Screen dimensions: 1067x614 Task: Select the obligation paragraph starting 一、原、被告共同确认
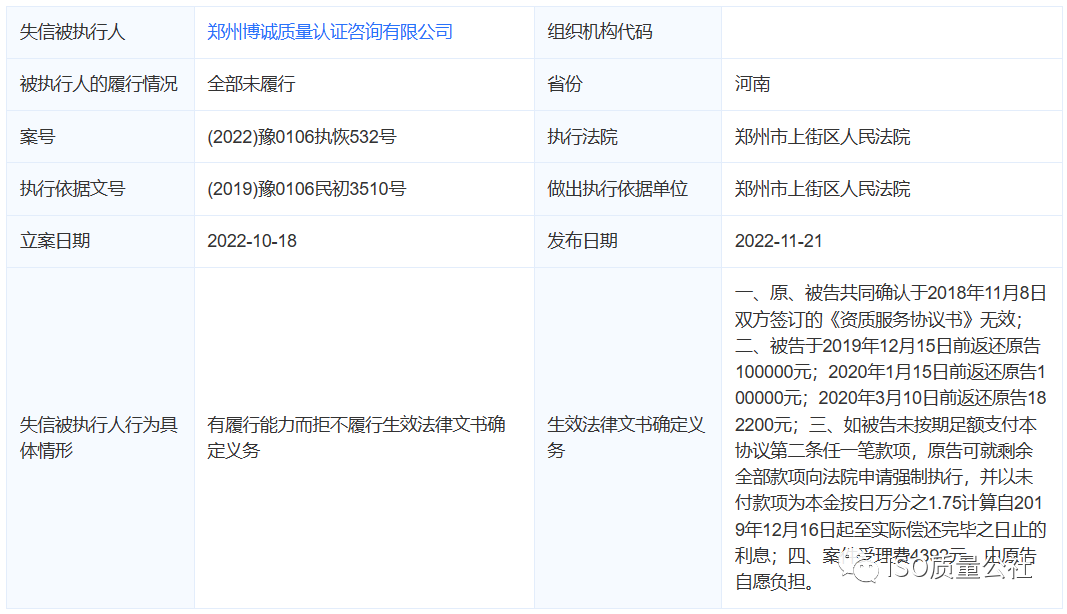click(891, 437)
